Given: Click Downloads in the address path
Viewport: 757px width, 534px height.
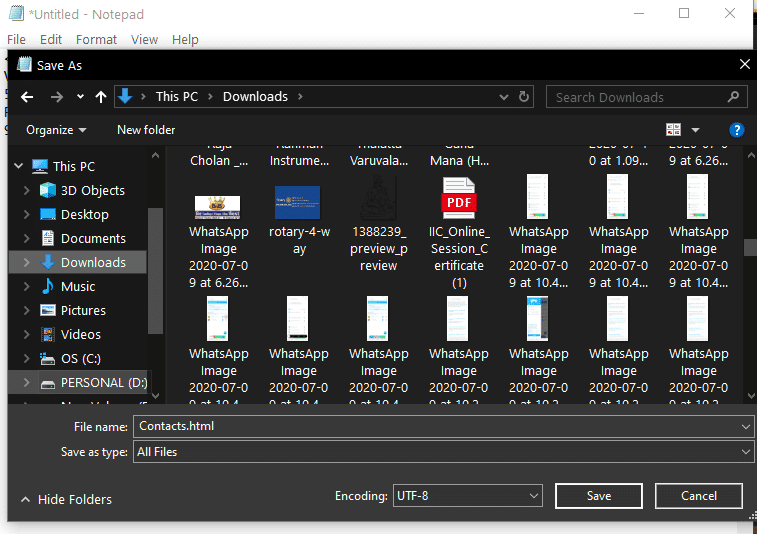Looking at the screenshot, I should click(255, 97).
